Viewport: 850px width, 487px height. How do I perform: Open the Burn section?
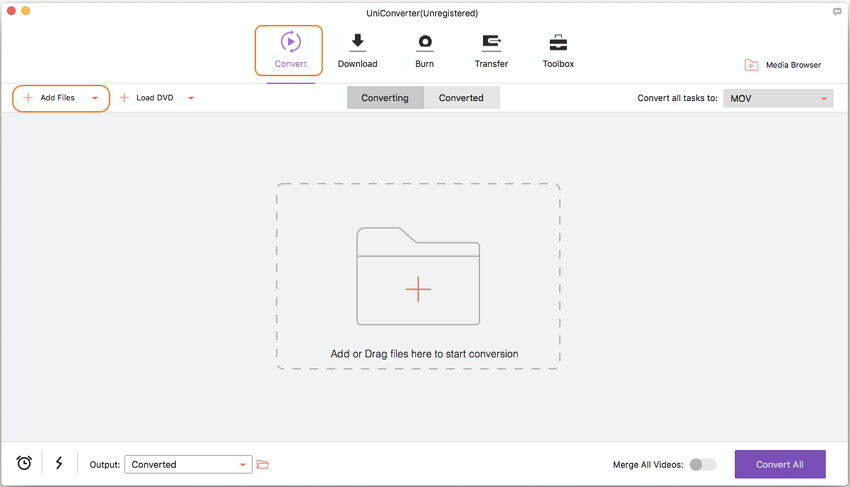click(x=424, y=50)
